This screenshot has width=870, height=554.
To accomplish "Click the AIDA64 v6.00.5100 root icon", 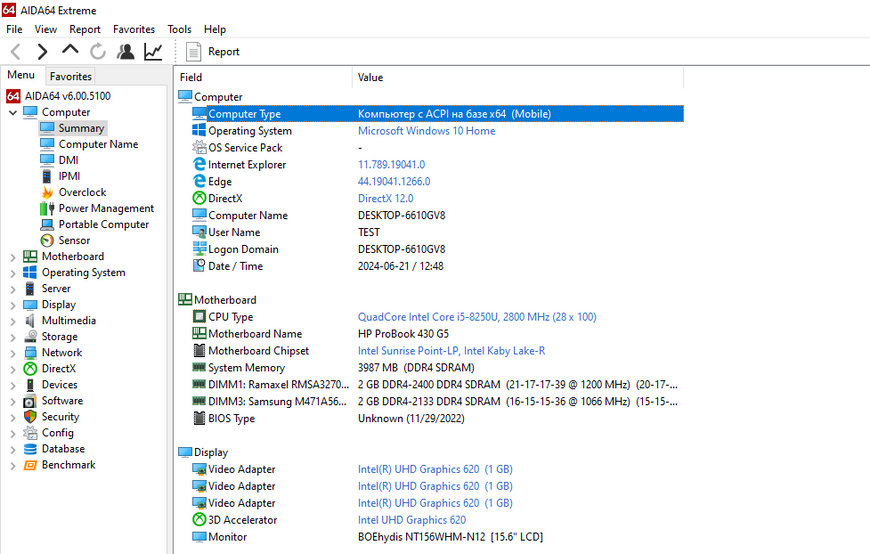I will (x=13, y=96).
